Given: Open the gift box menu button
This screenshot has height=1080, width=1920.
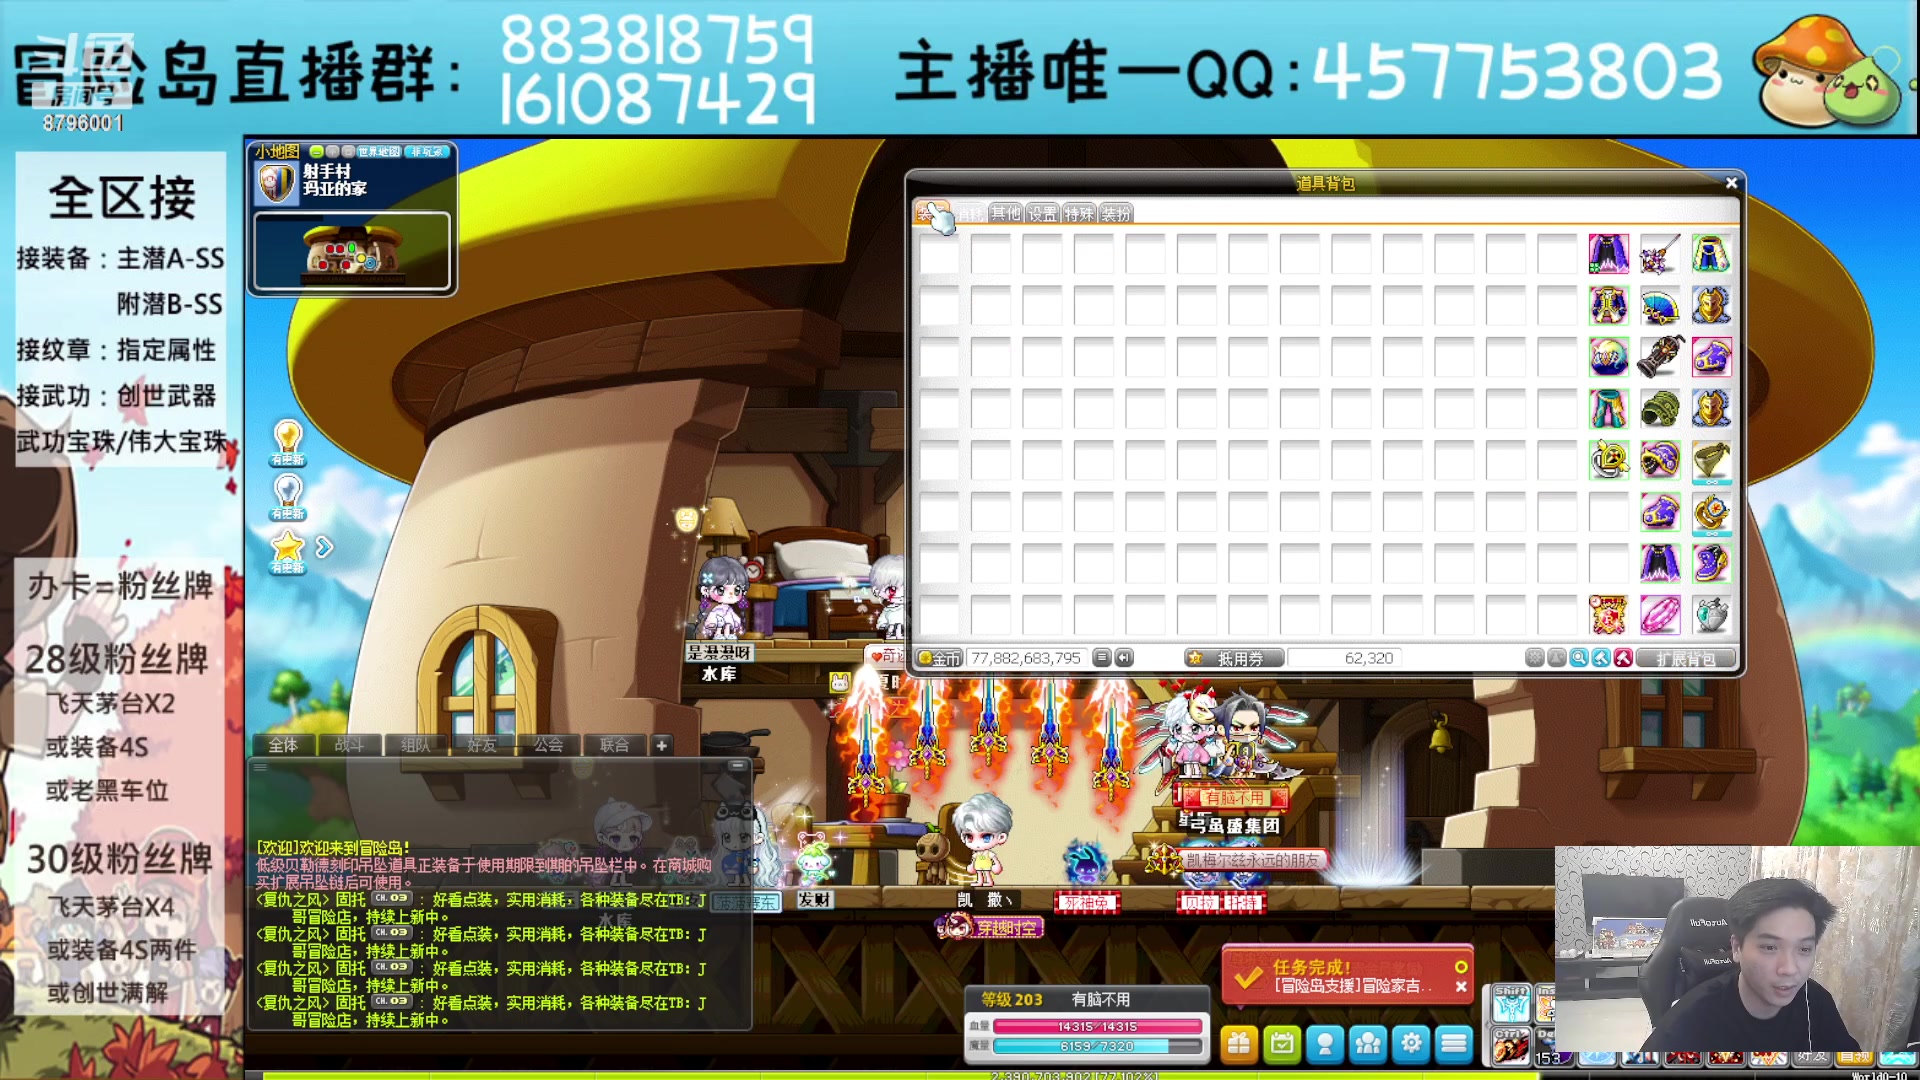Looking at the screenshot, I should pos(1238,1044).
